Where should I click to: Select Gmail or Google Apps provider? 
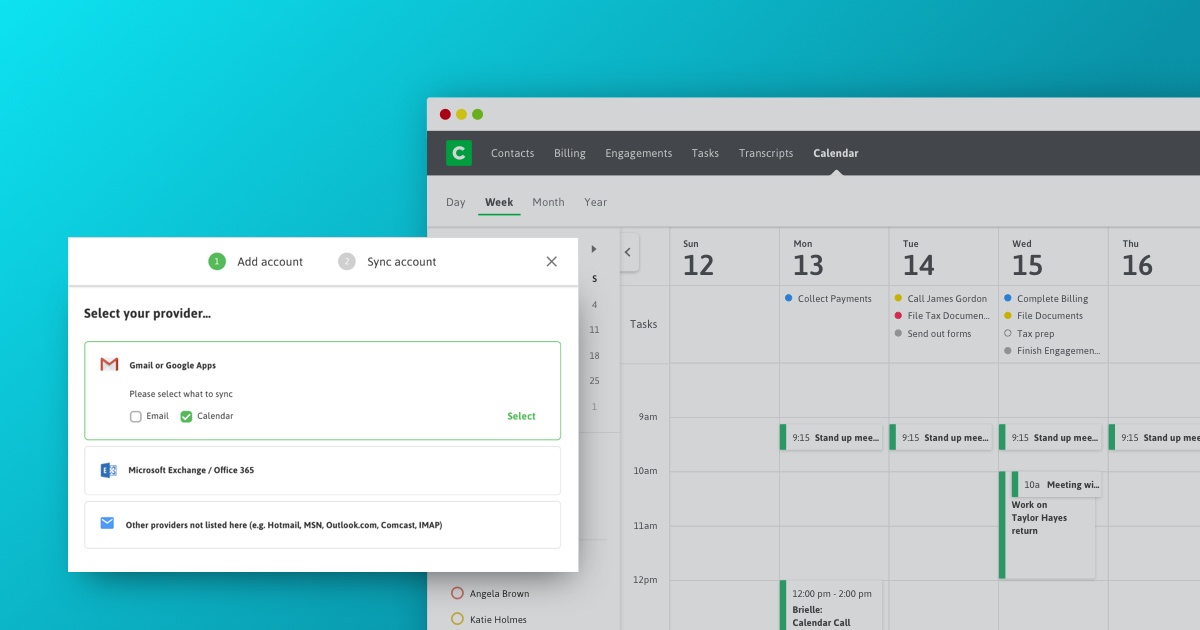tap(322, 391)
